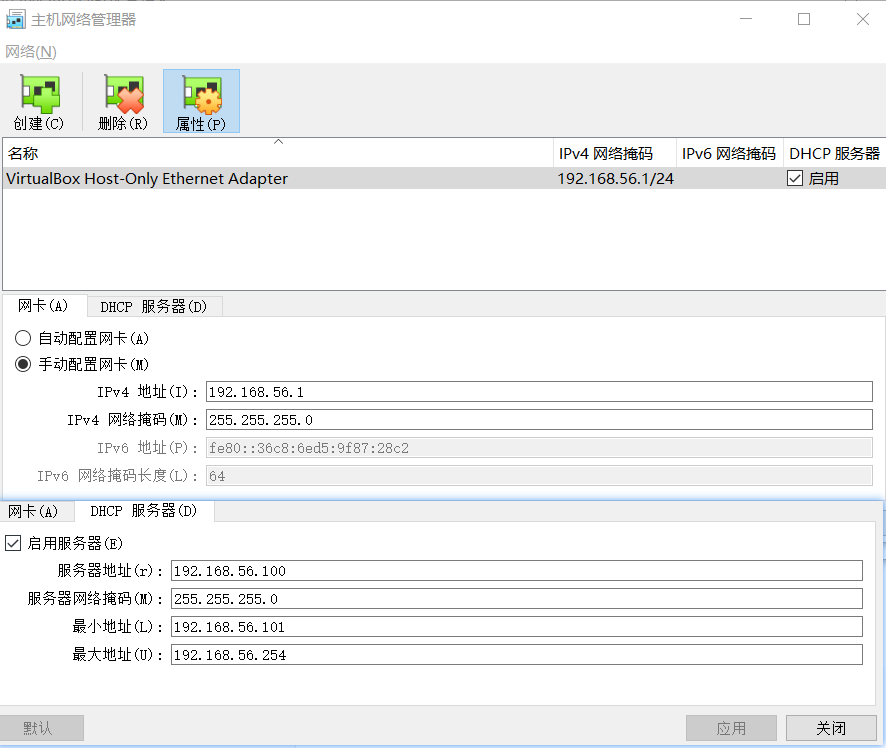Viewport: 886px width, 748px height.
Task: Minimize the Host Network Manager window
Action: 746,19
